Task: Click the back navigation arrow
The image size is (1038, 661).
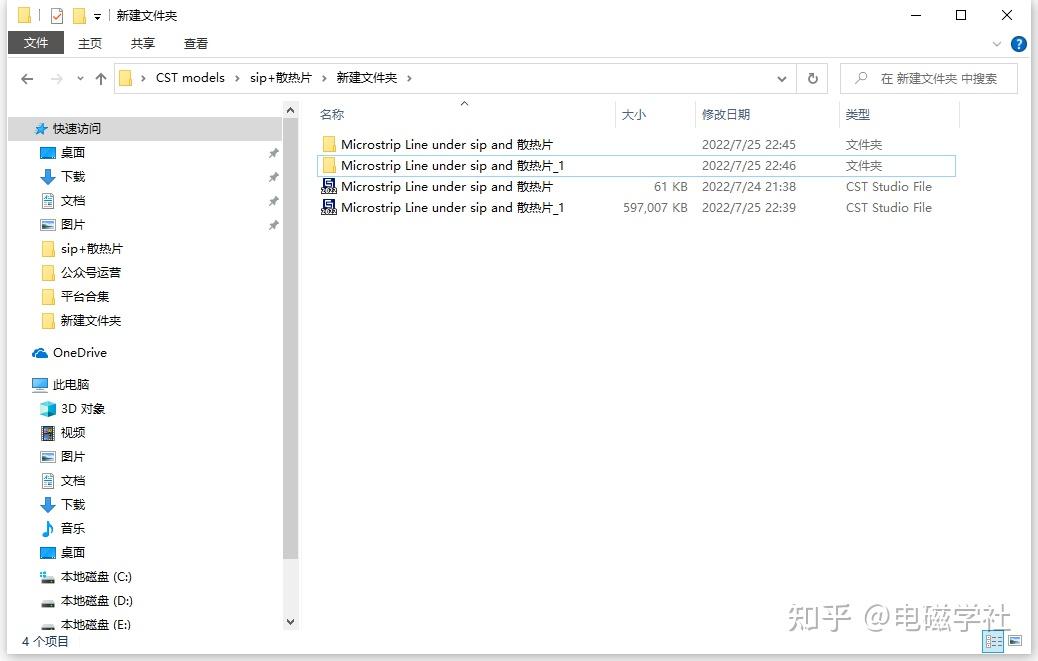Action: 27,78
